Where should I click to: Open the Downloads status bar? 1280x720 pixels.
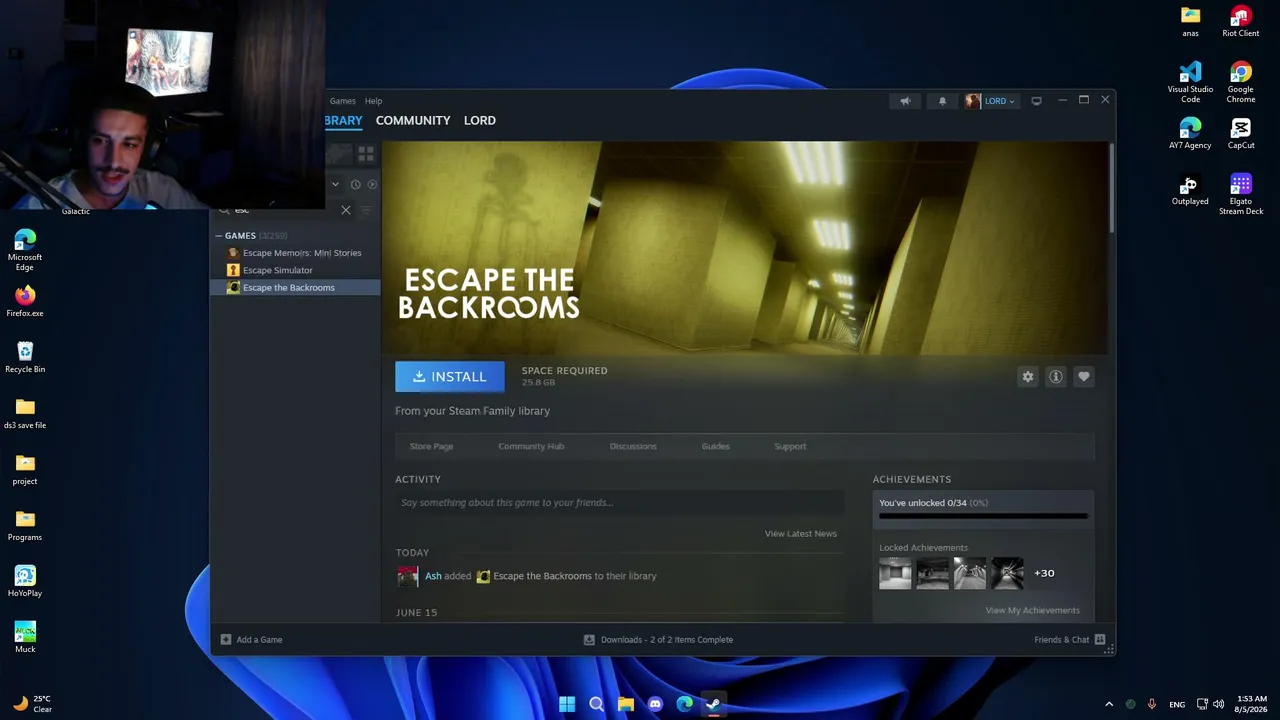click(658, 640)
